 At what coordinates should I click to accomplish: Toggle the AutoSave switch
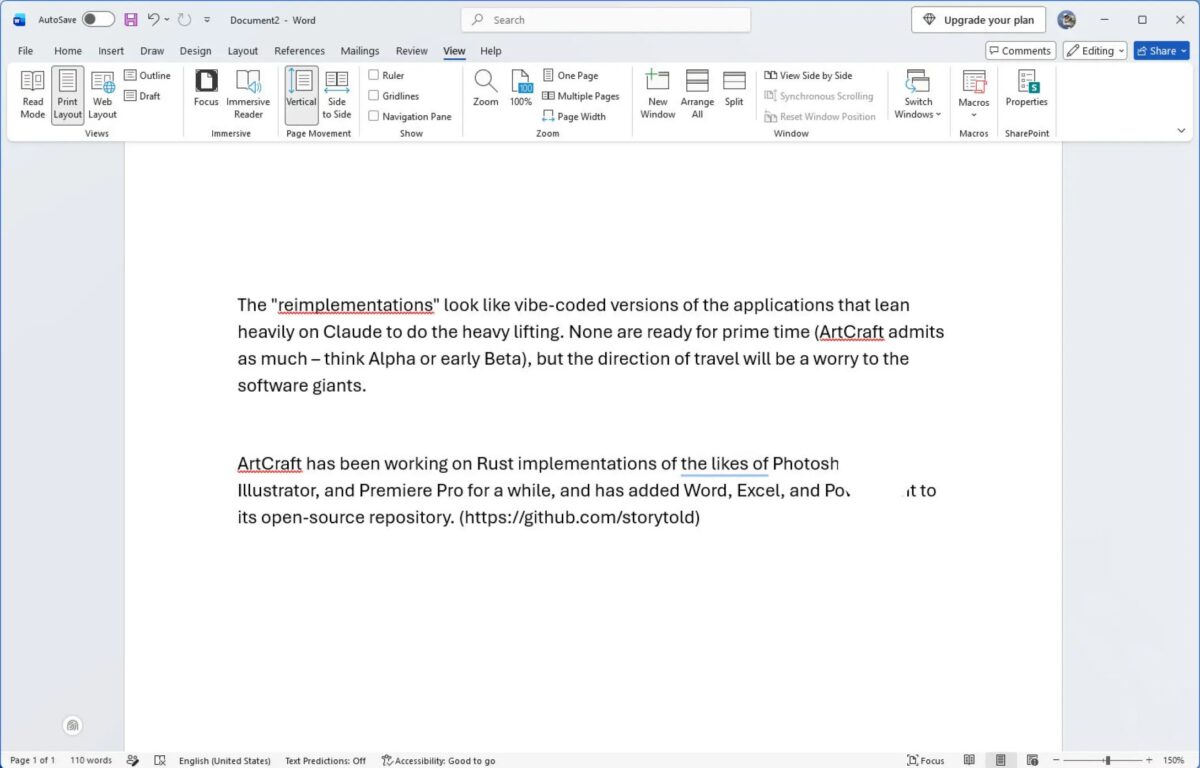coord(98,19)
